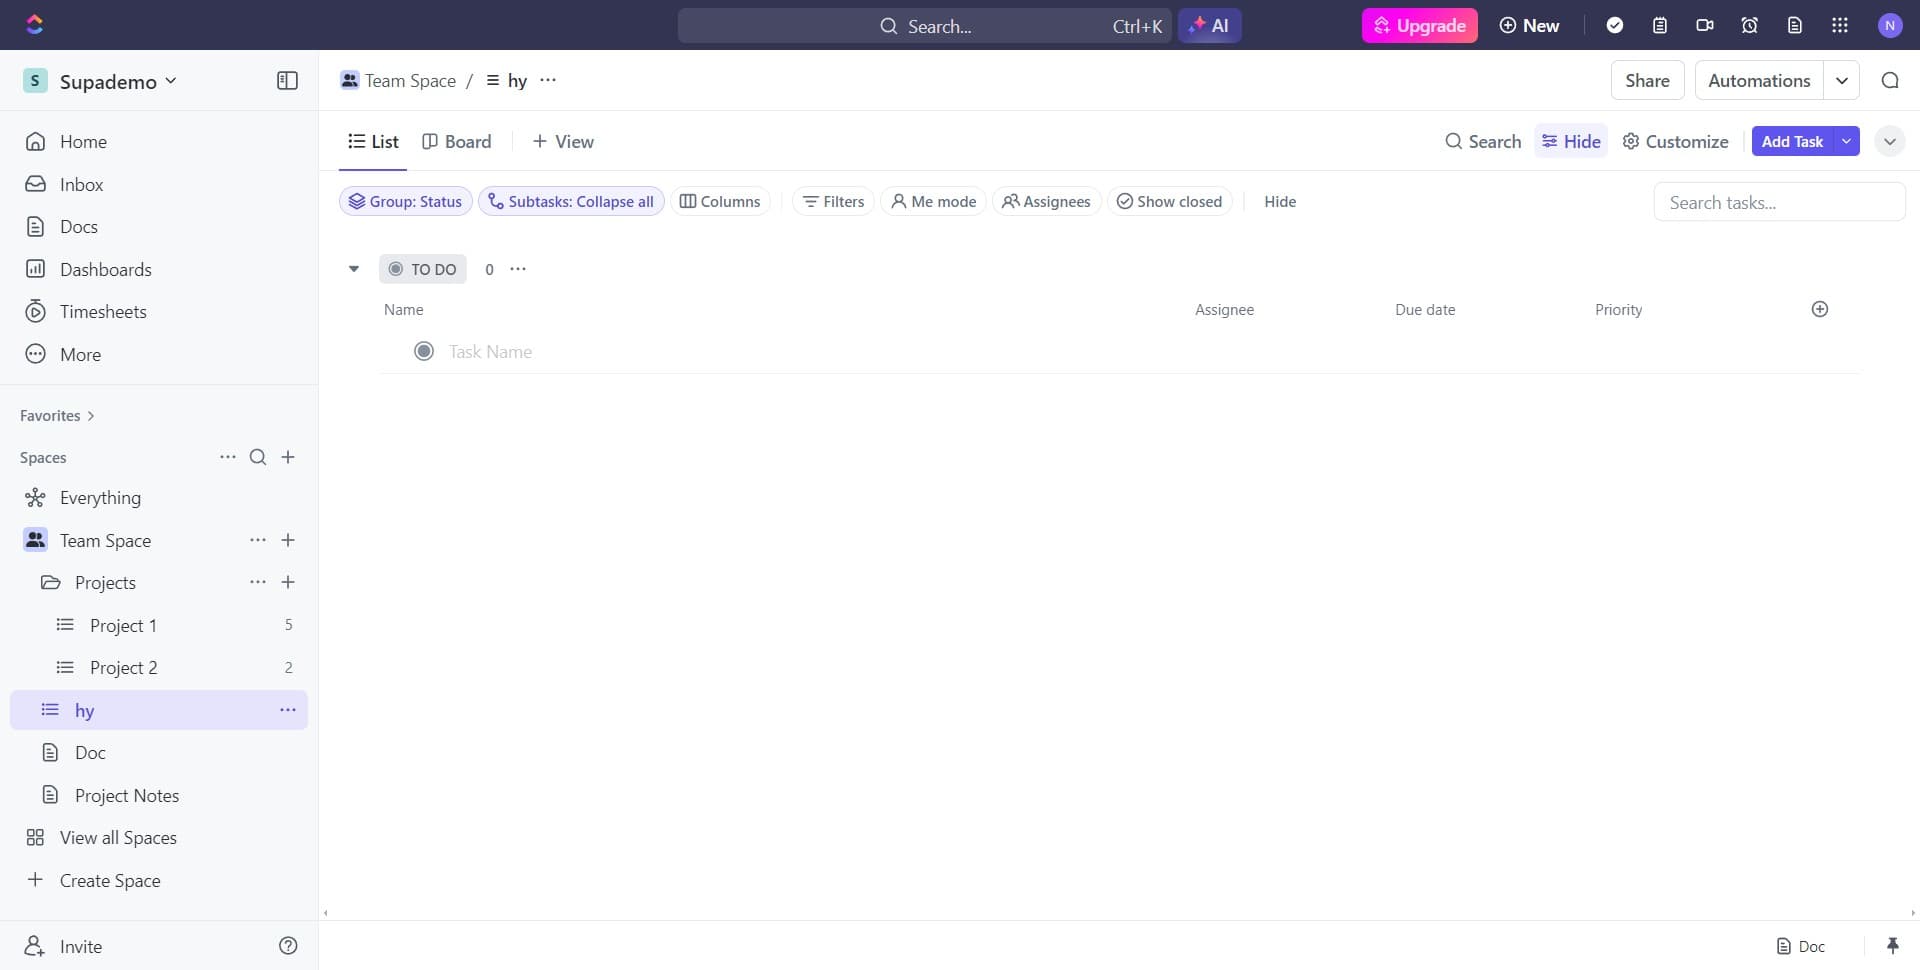Viewport: 1920px width, 970px height.
Task: Open Group: Status grouping options
Action: pos(405,202)
